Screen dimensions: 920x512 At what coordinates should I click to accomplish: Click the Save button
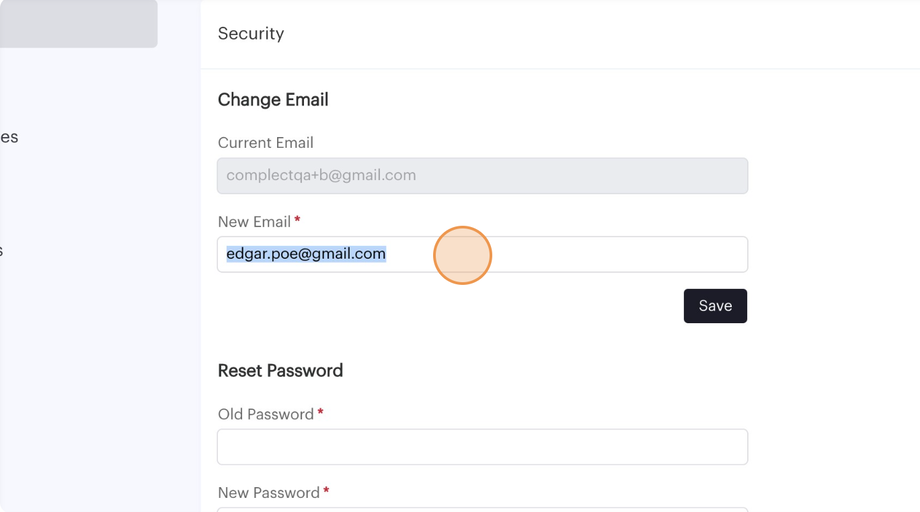(x=715, y=306)
